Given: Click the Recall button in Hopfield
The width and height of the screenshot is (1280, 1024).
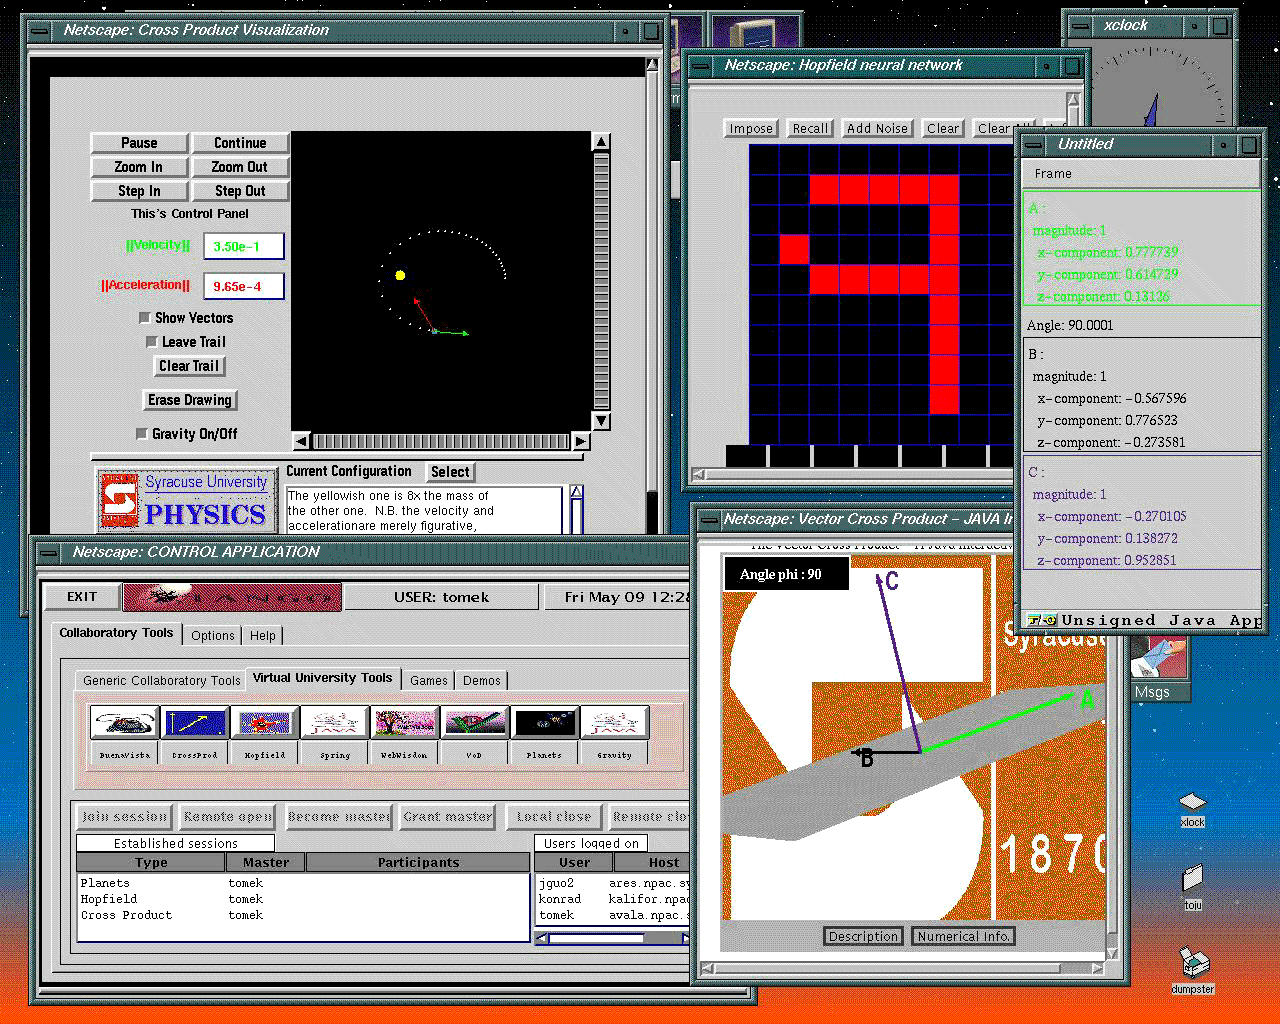Looking at the screenshot, I should [x=810, y=129].
